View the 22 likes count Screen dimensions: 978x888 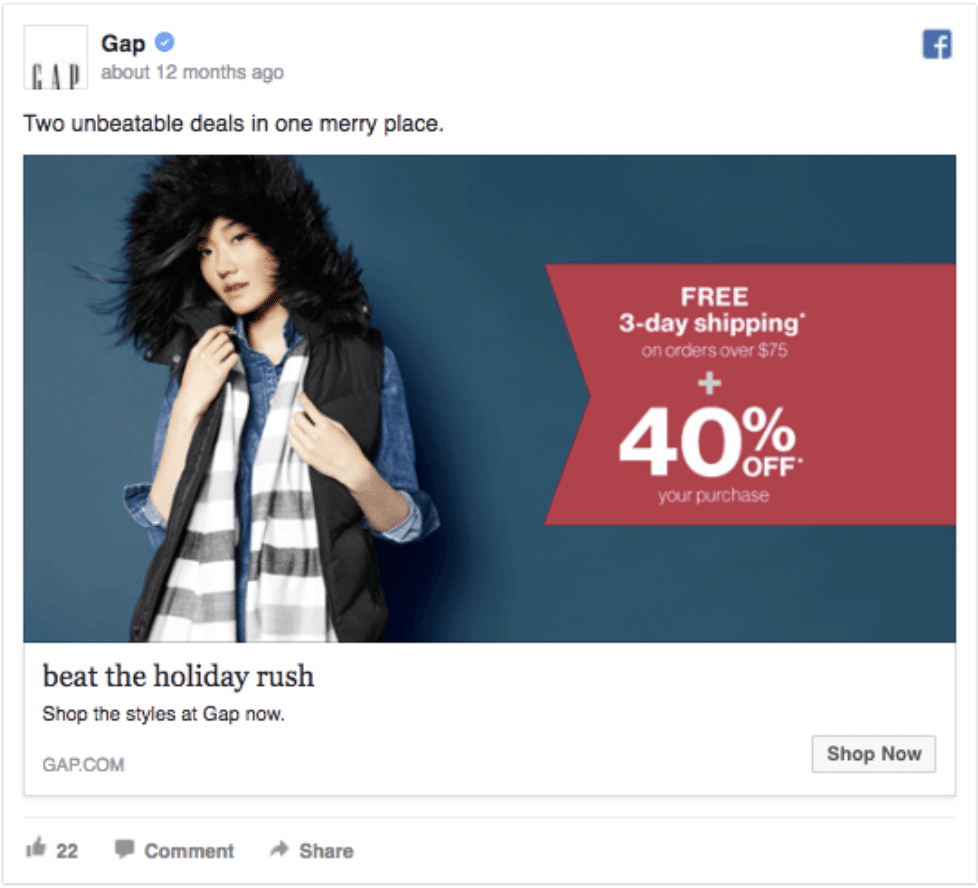point(67,851)
